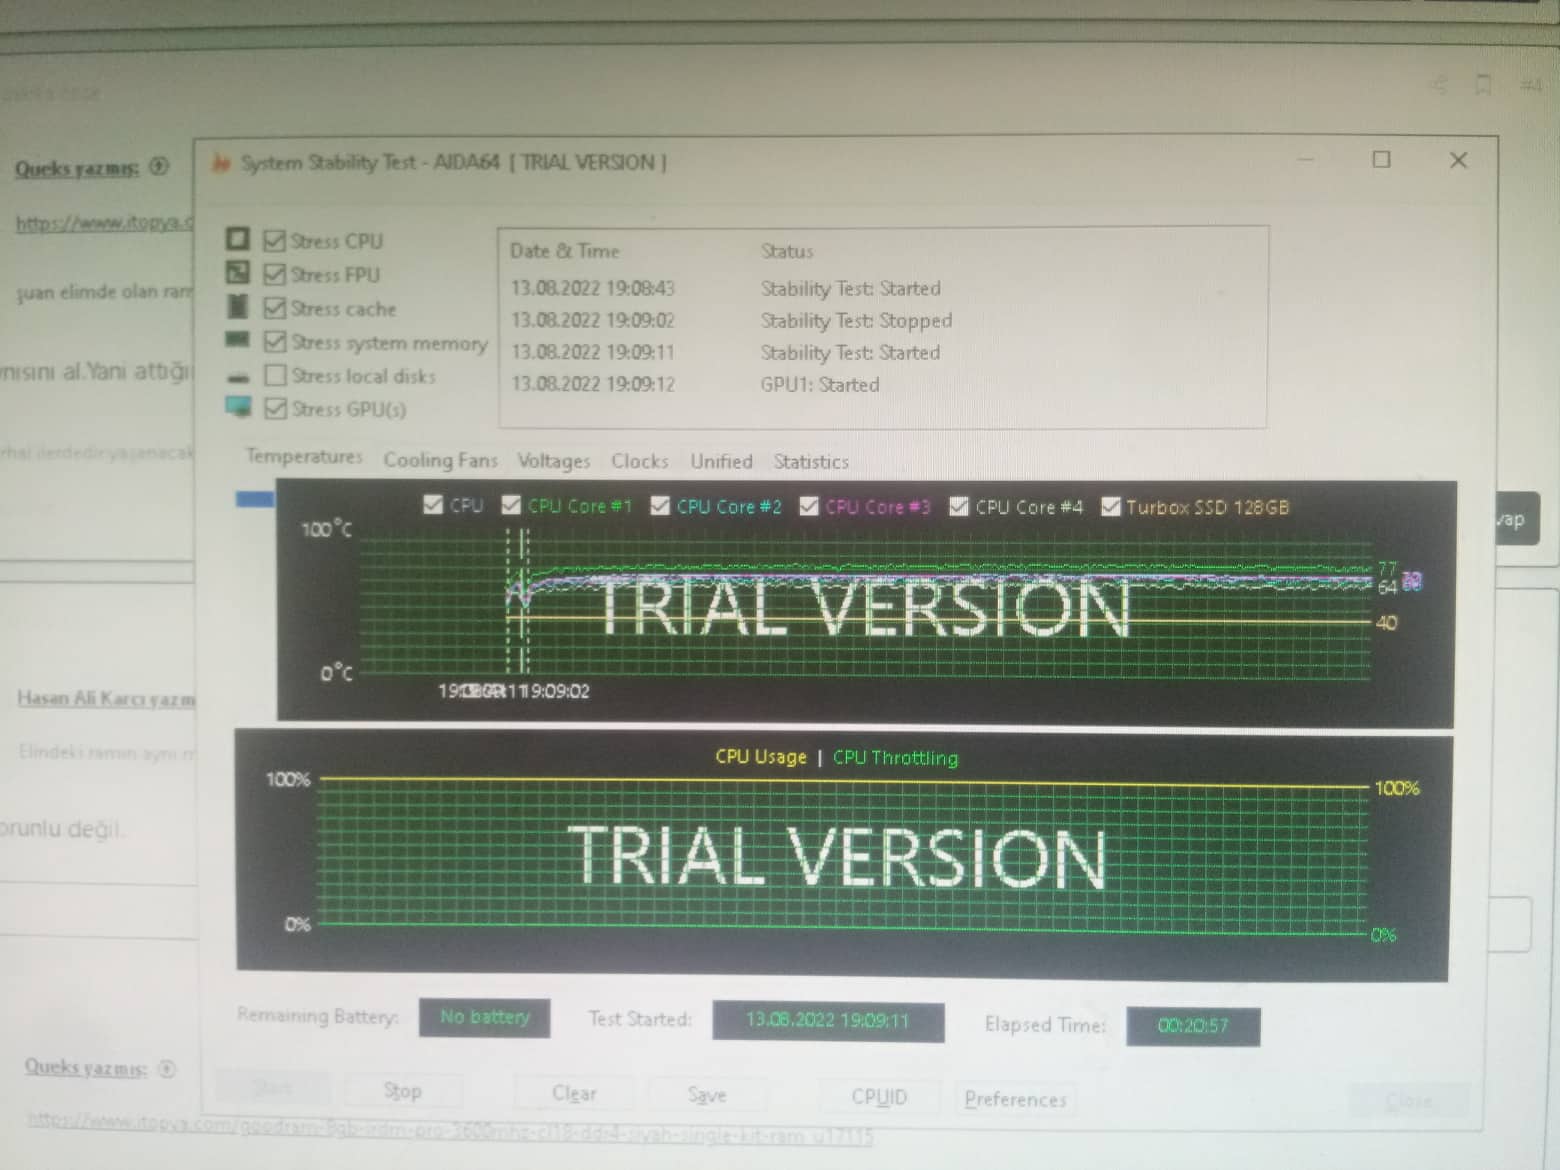Viewport: 1560px width, 1170px height.
Task: Uncheck CPU Core #4 in the graph legend
Action: tap(958, 506)
